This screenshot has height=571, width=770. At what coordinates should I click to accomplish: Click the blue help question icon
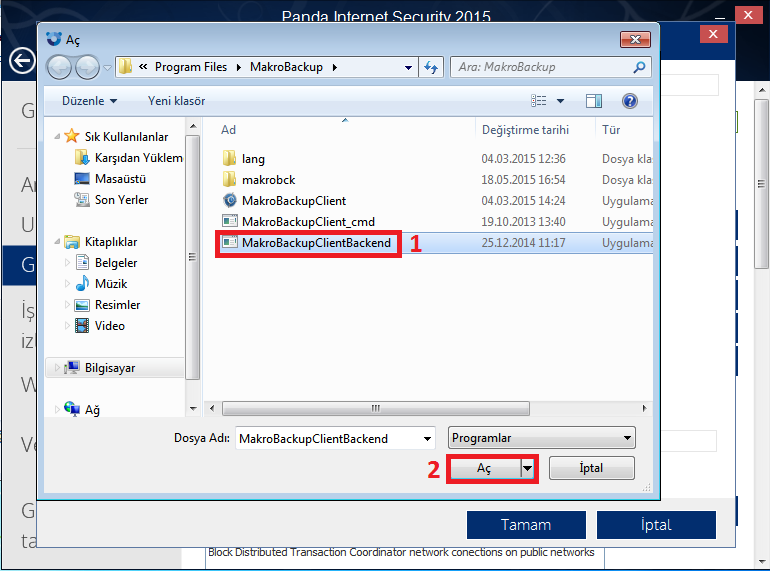pos(630,101)
